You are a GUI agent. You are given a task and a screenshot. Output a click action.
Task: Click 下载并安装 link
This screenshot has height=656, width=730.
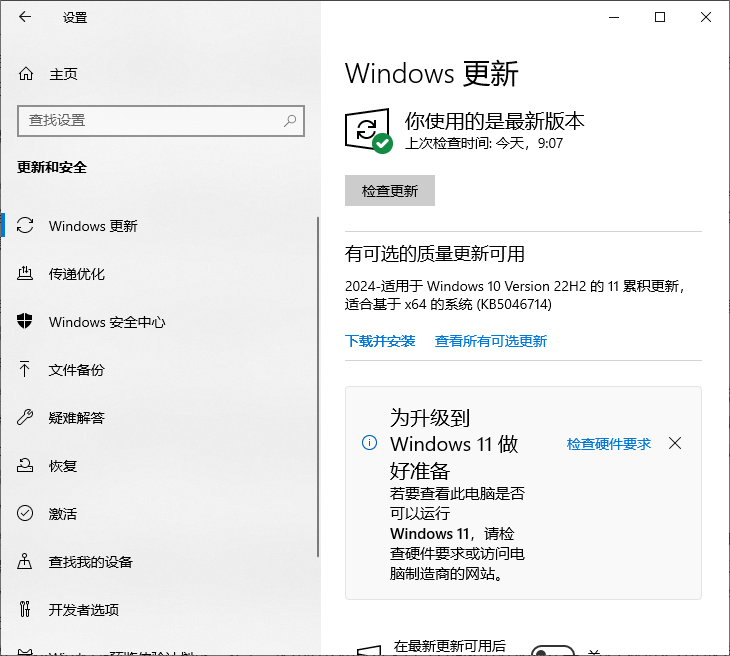380,341
